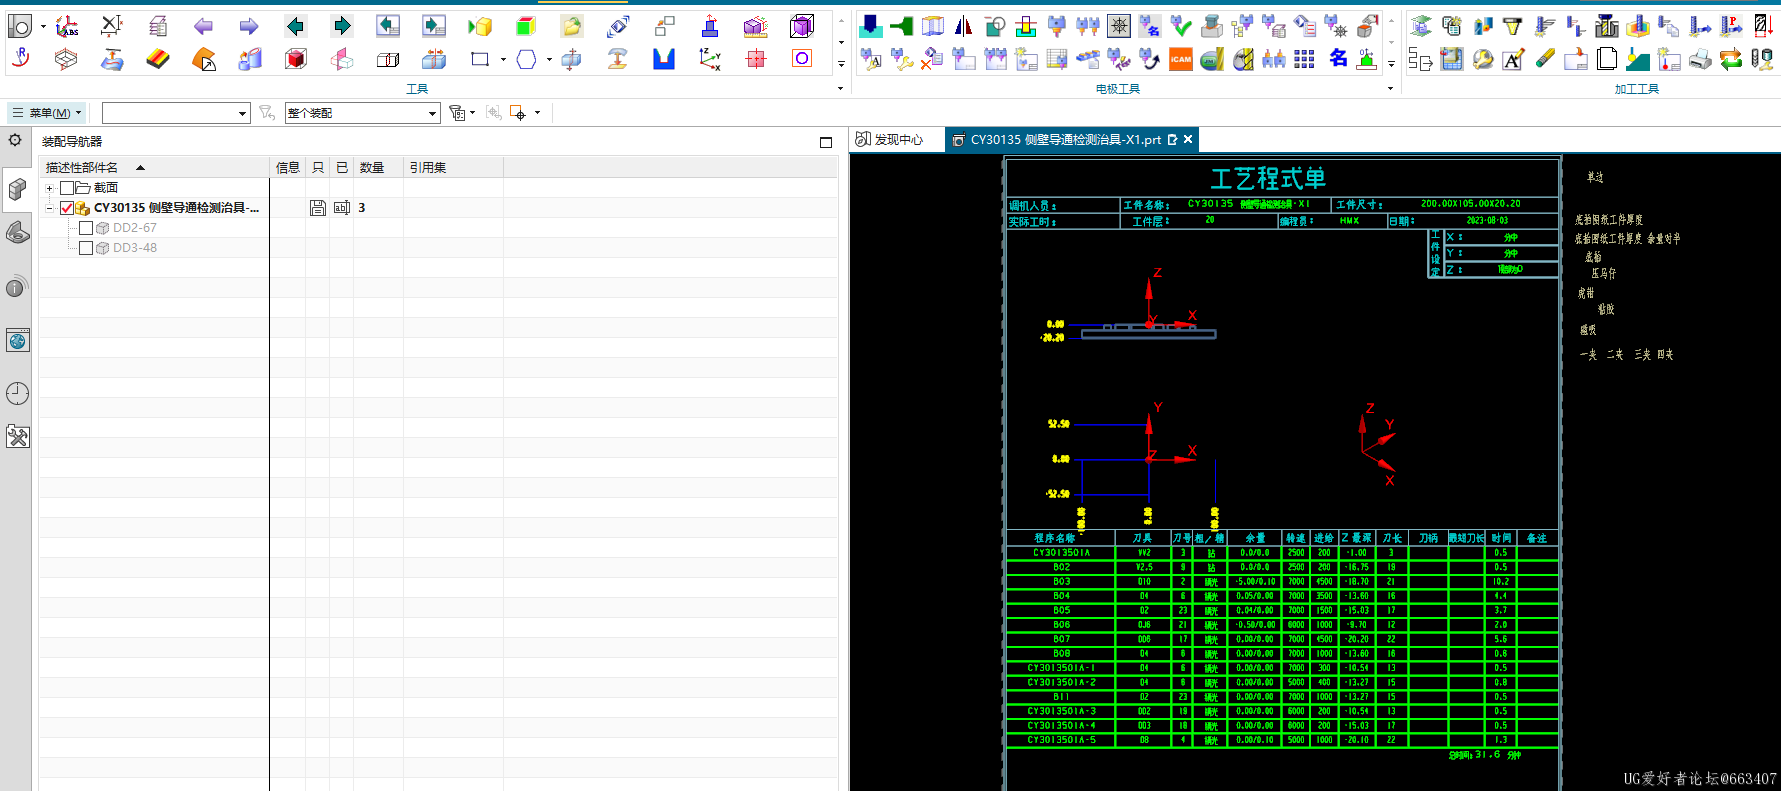Screen dimensions: 1781x791
Task: Click the rainbow layered block icon
Action: tap(157, 60)
